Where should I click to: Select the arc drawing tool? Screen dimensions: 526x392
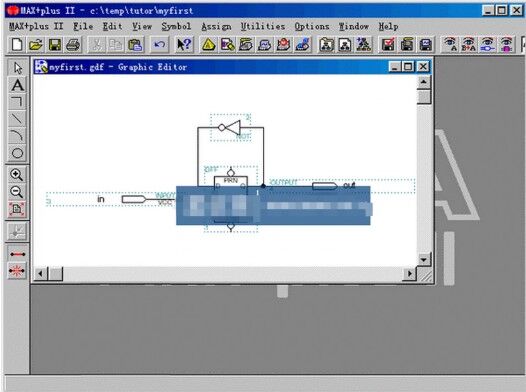pyautogui.click(x=17, y=136)
